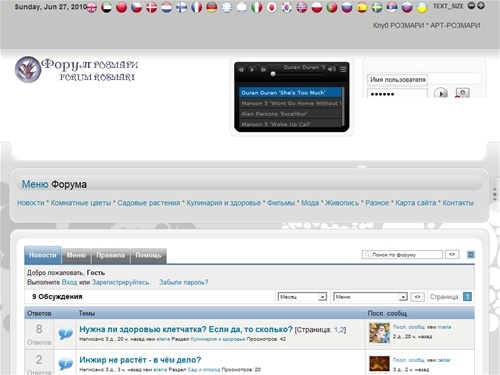Select the German flag icon
This screenshot has width=500, height=375.
pos(212,7)
